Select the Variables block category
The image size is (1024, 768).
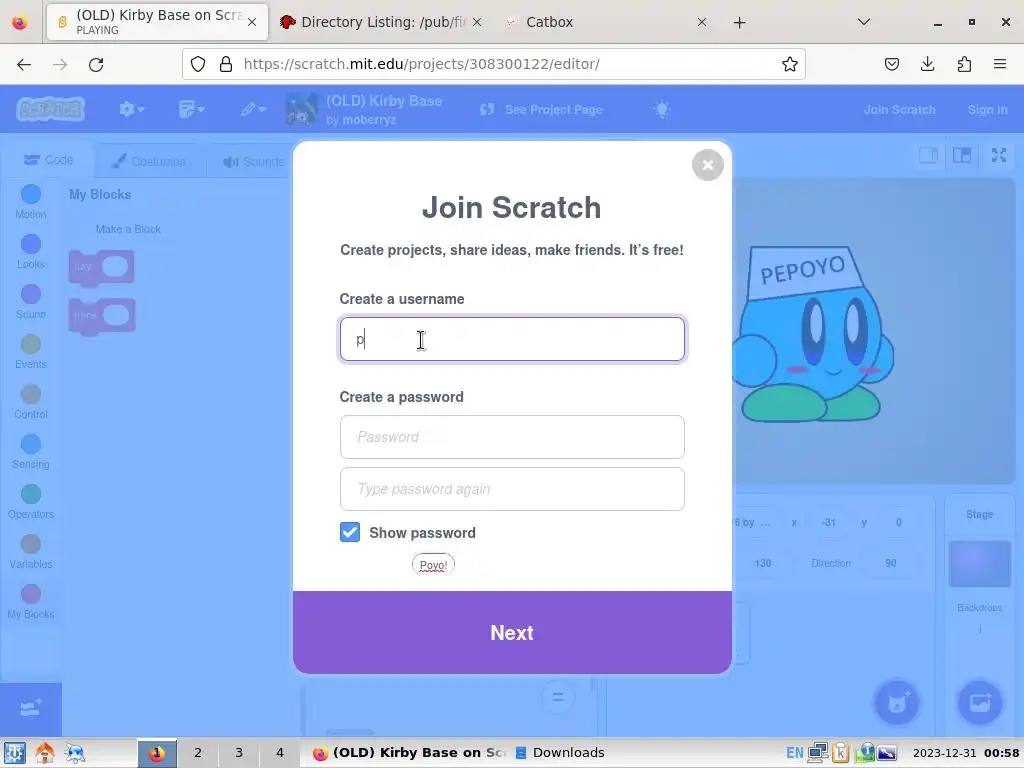tap(31, 551)
